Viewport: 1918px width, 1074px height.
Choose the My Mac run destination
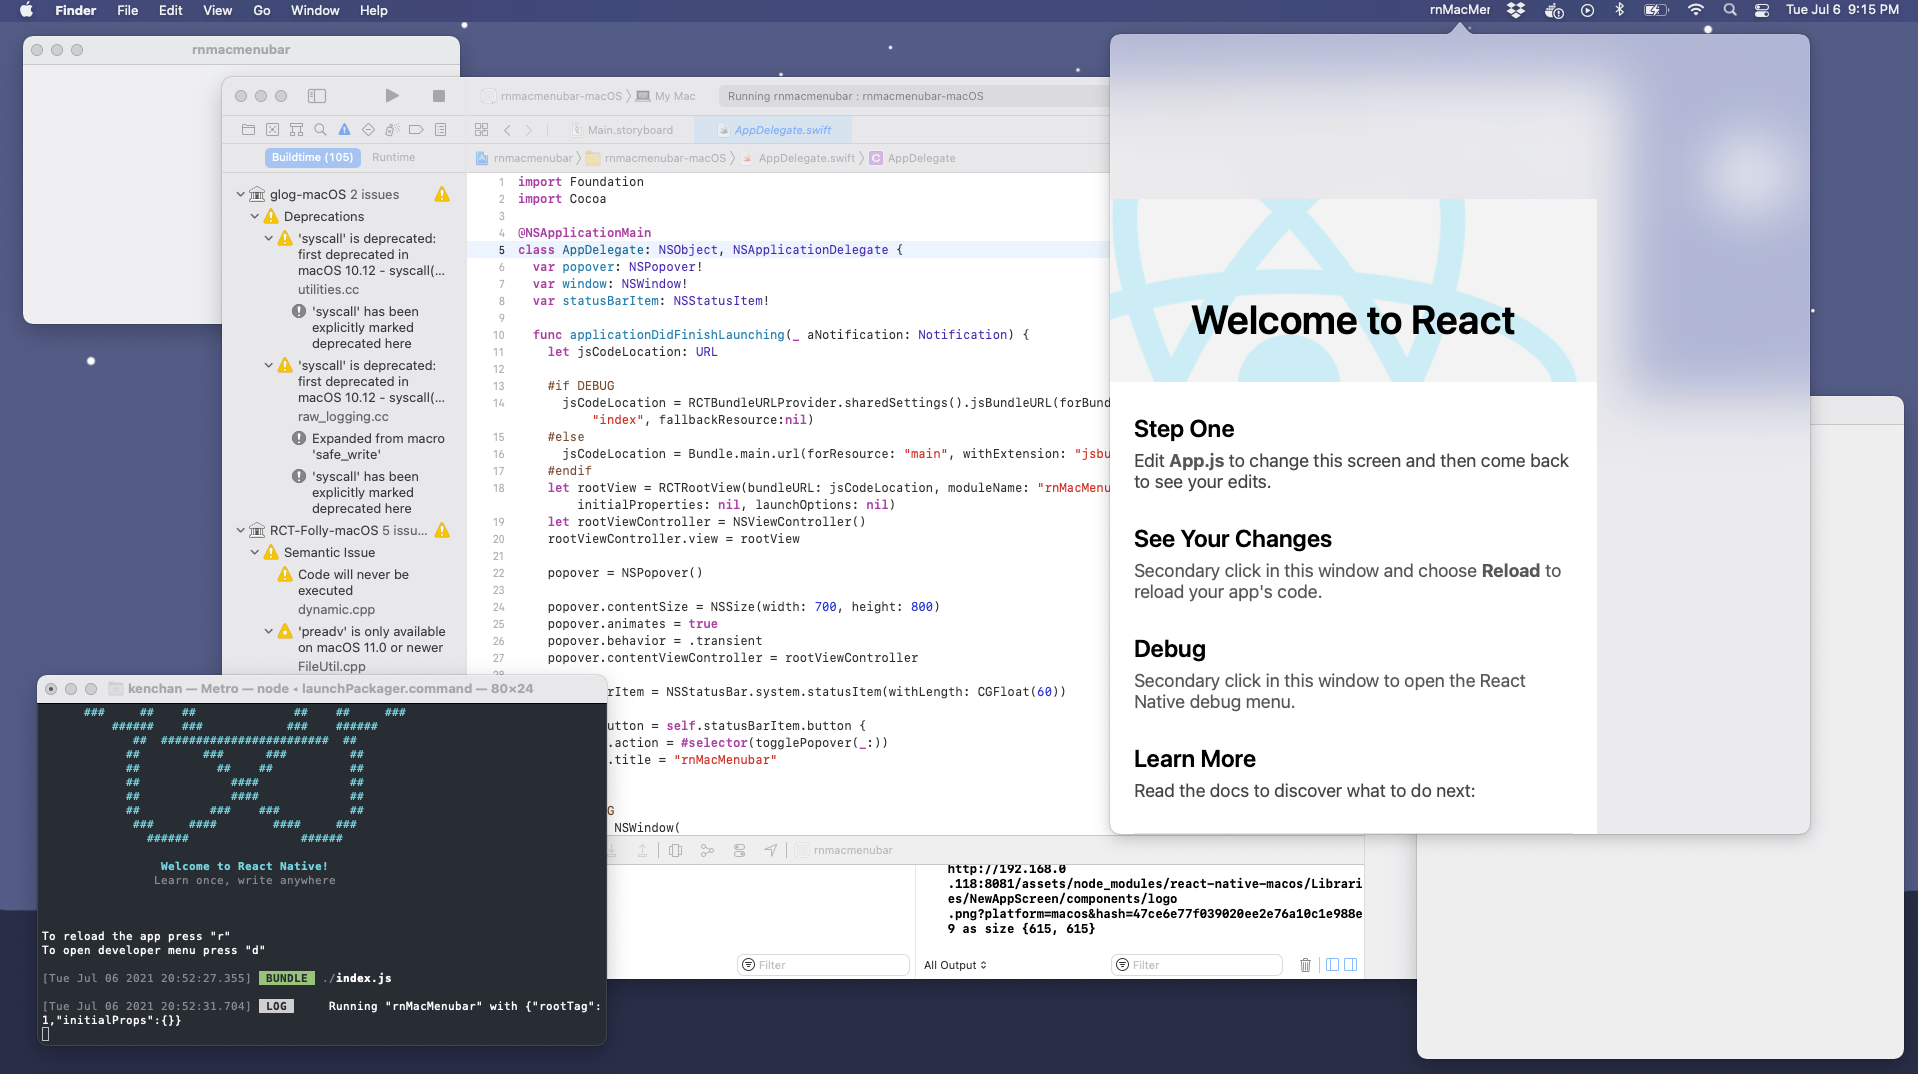click(666, 96)
